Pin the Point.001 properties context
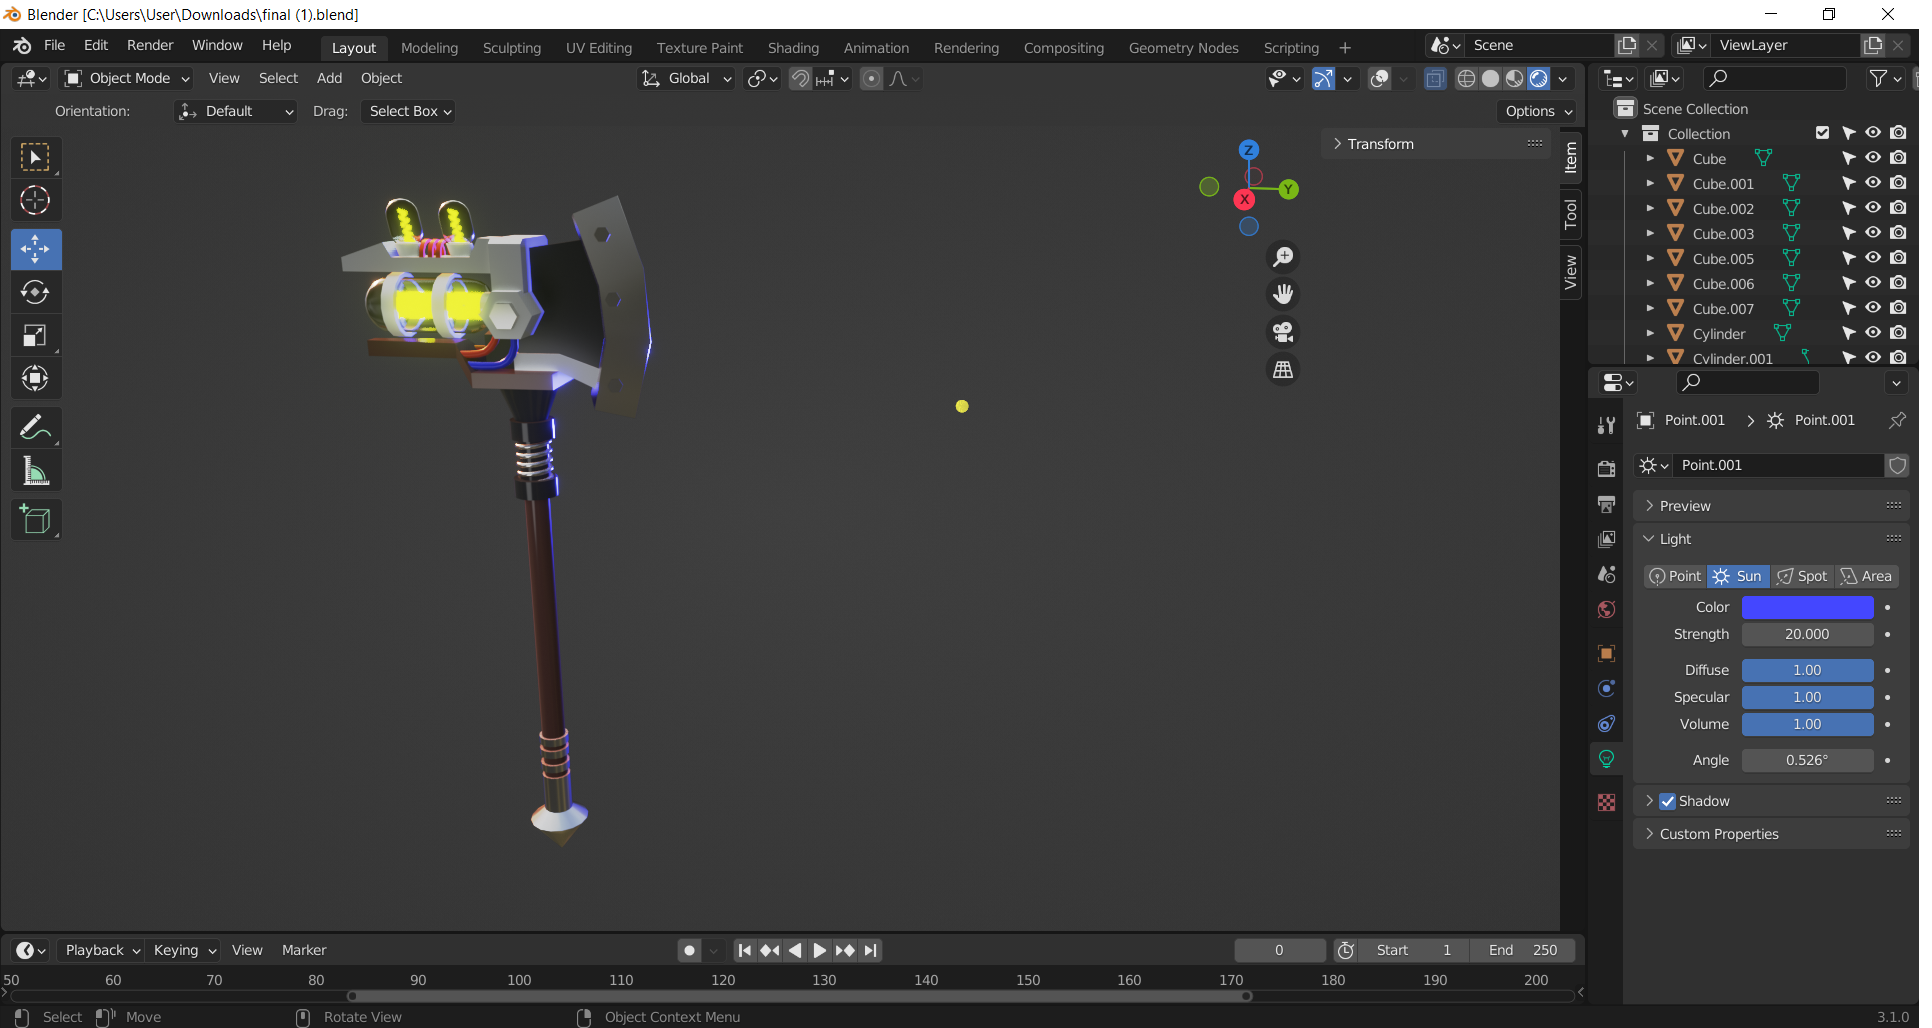The image size is (1932, 1028). [1897, 420]
